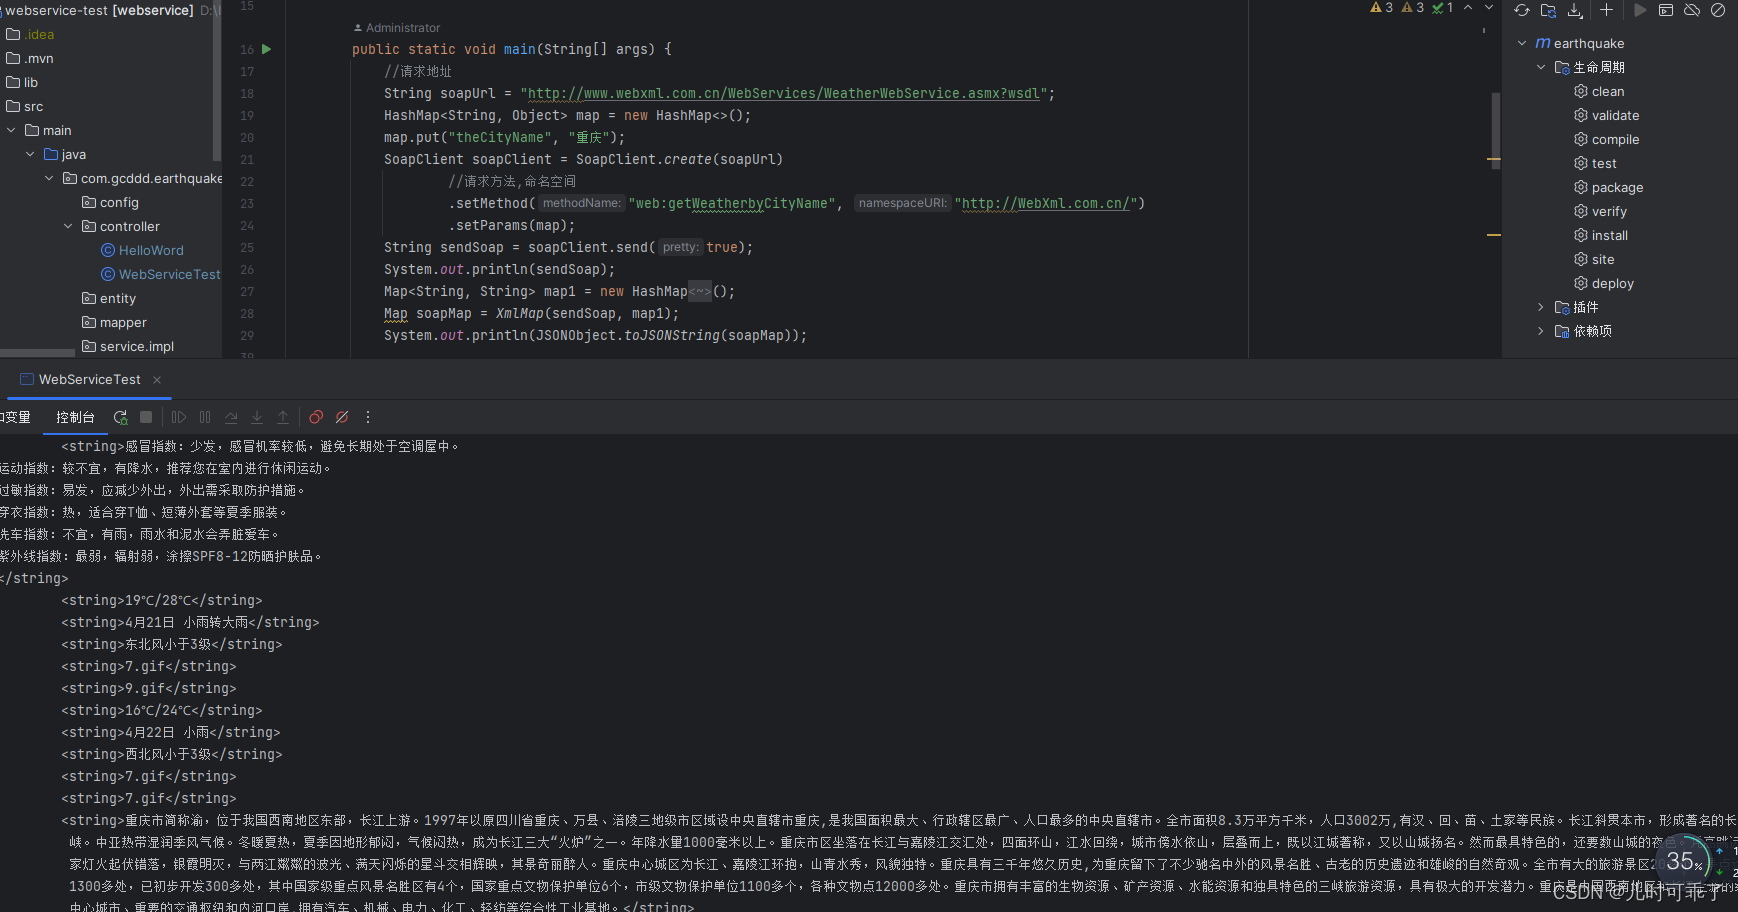Click the 35% circular progress indicator
Viewport: 1738px width, 912px height.
1683,861
